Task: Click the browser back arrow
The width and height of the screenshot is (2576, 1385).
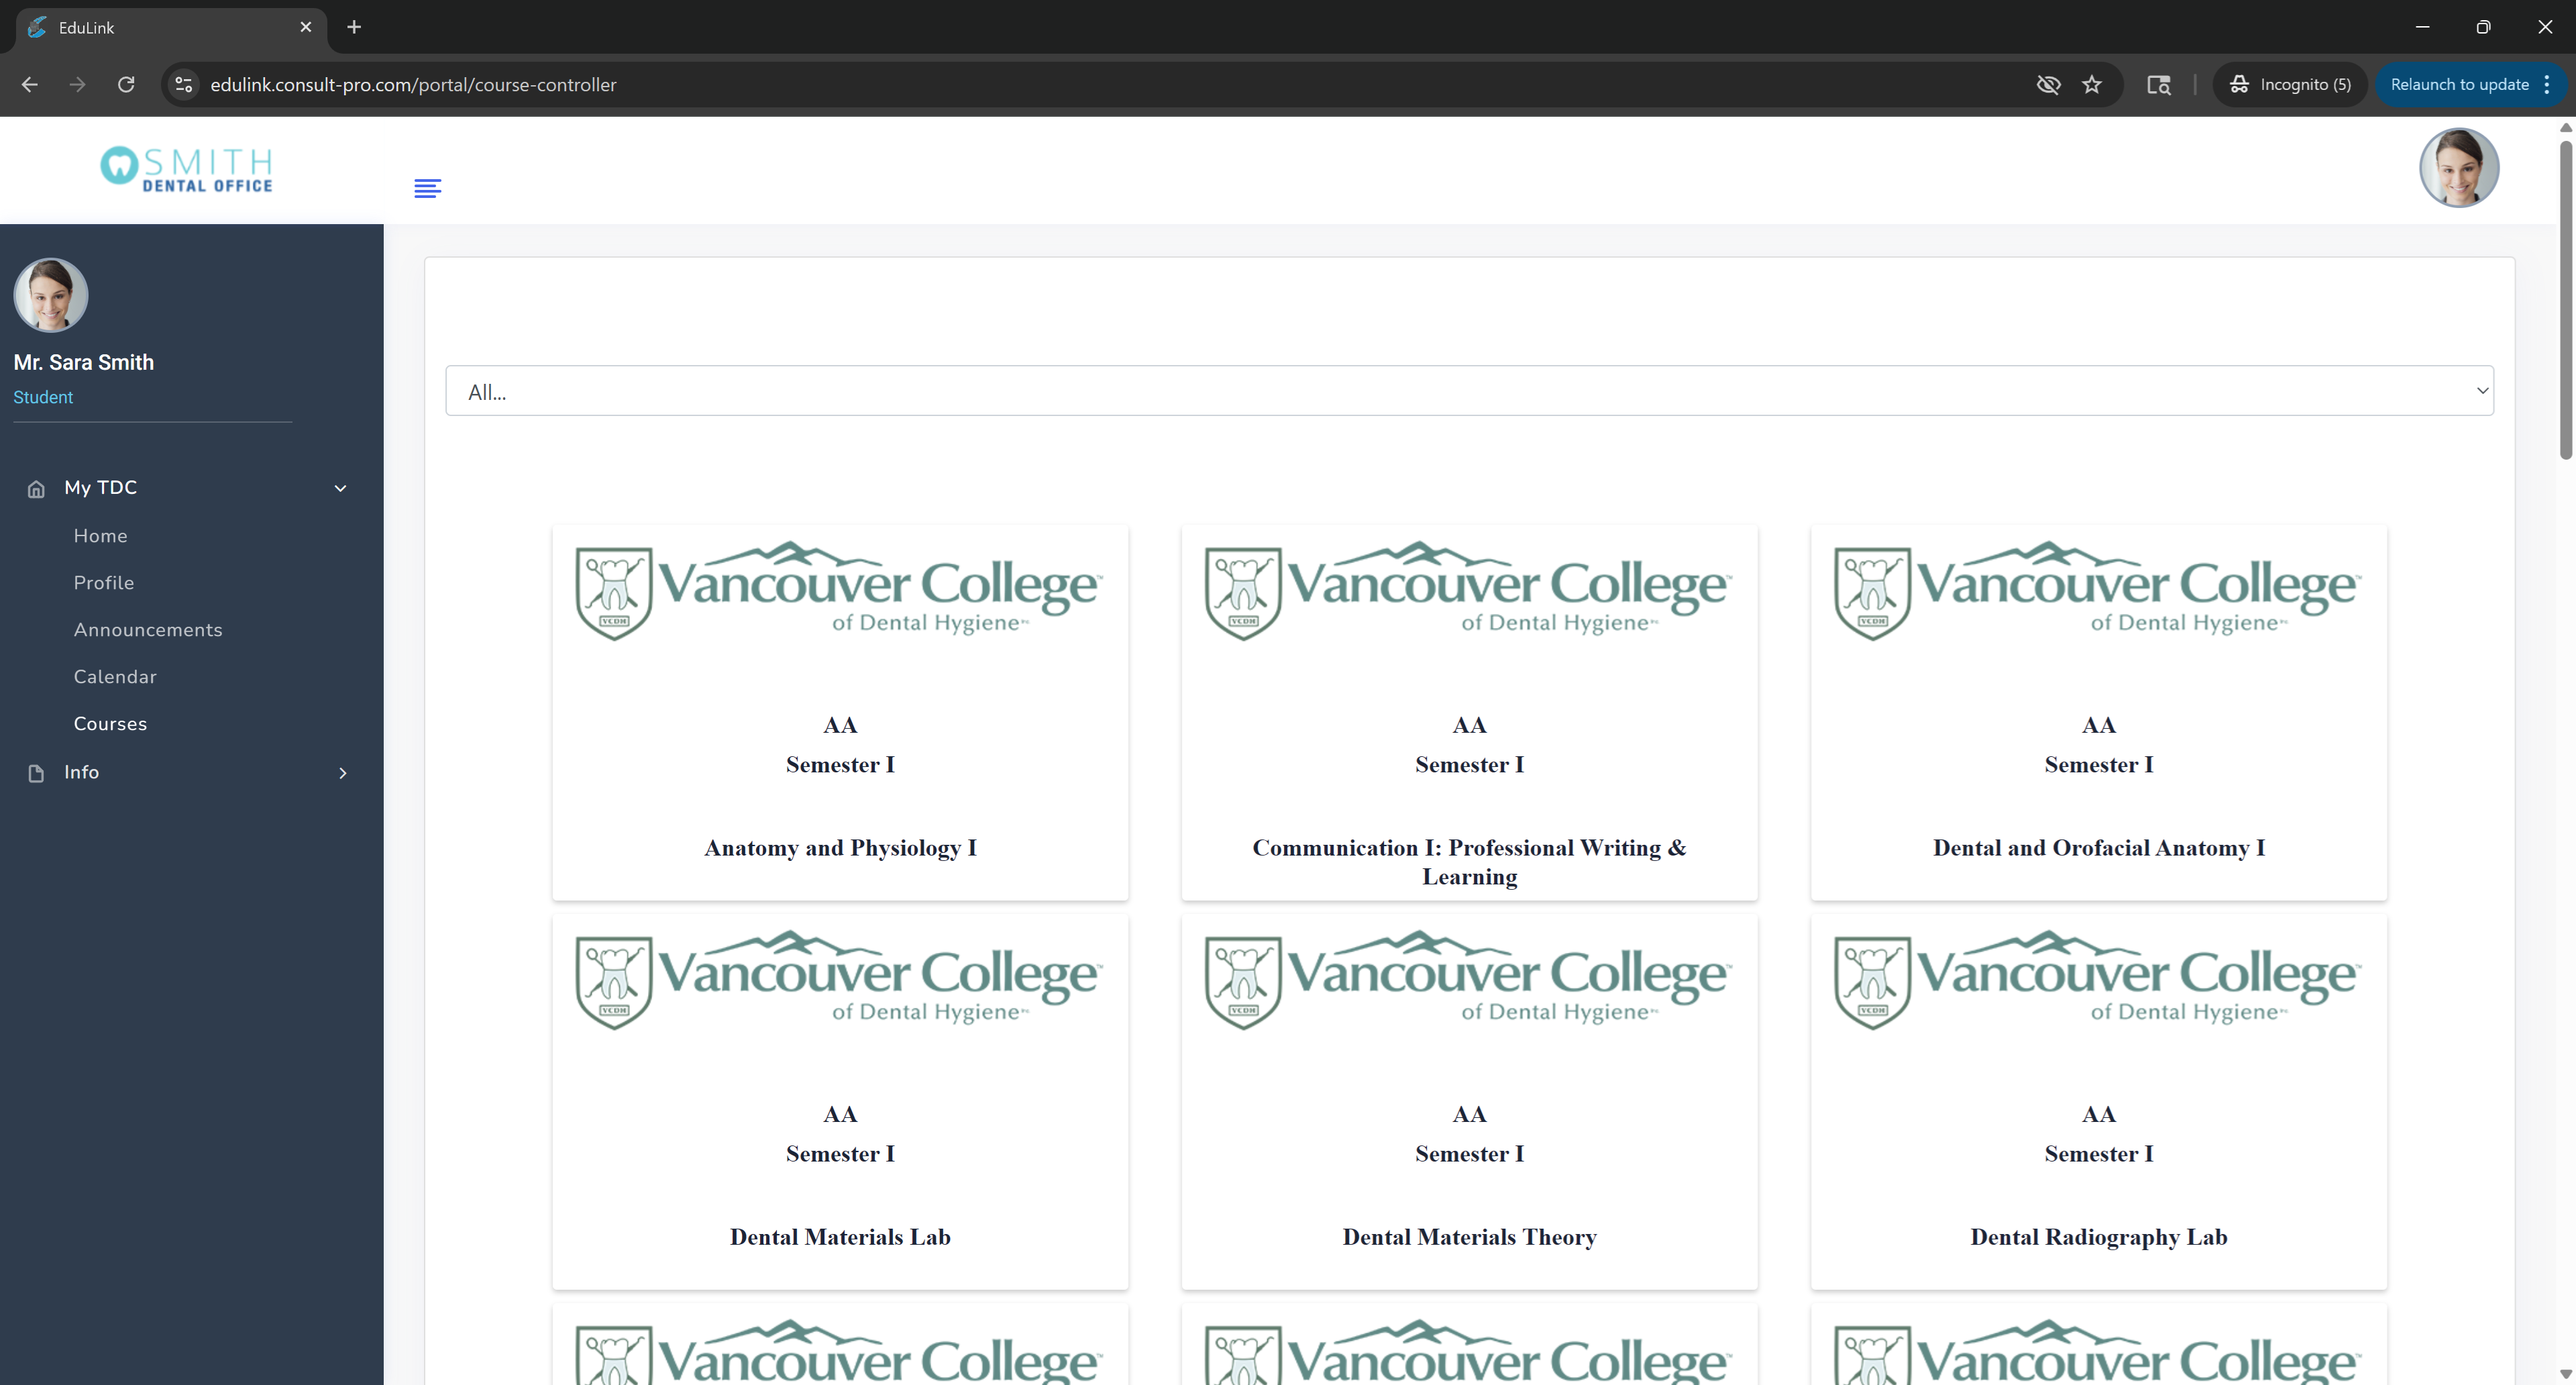Action: click(29, 85)
